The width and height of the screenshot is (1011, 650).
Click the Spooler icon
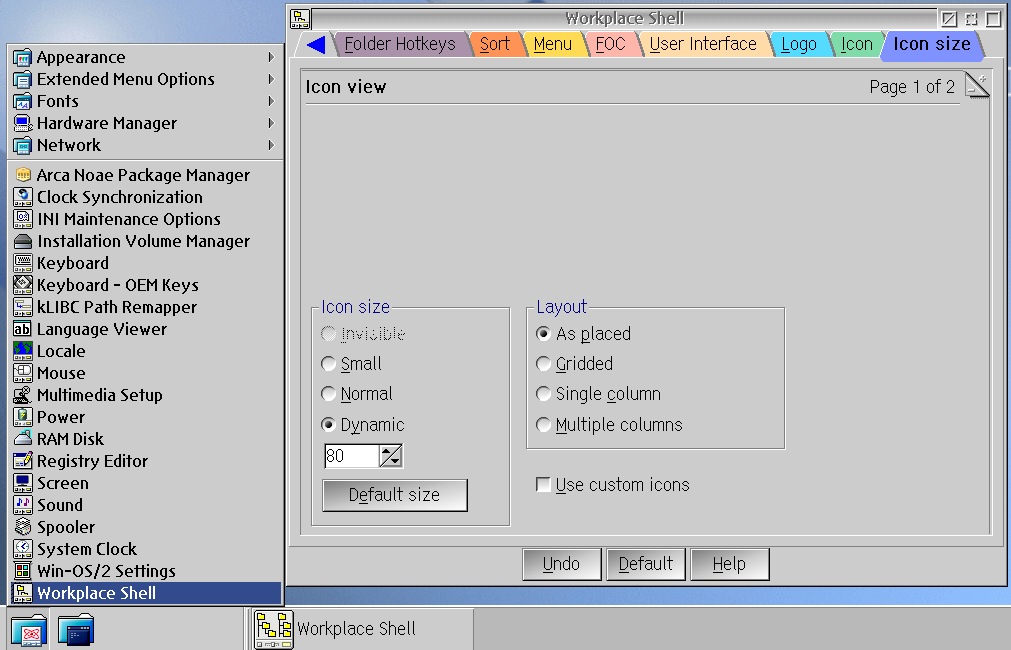23,527
